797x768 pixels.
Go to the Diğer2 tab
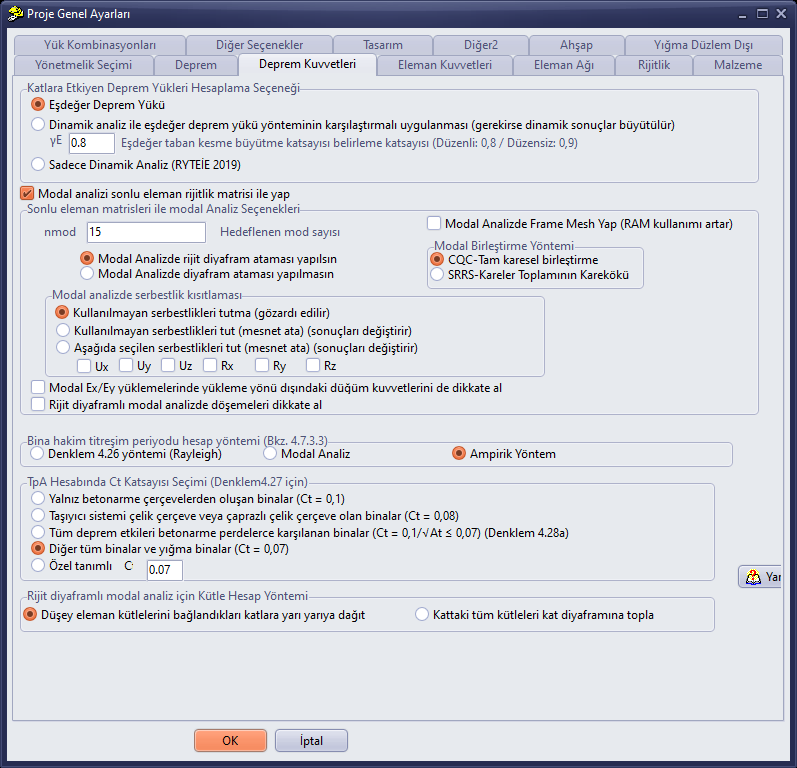tap(481, 45)
